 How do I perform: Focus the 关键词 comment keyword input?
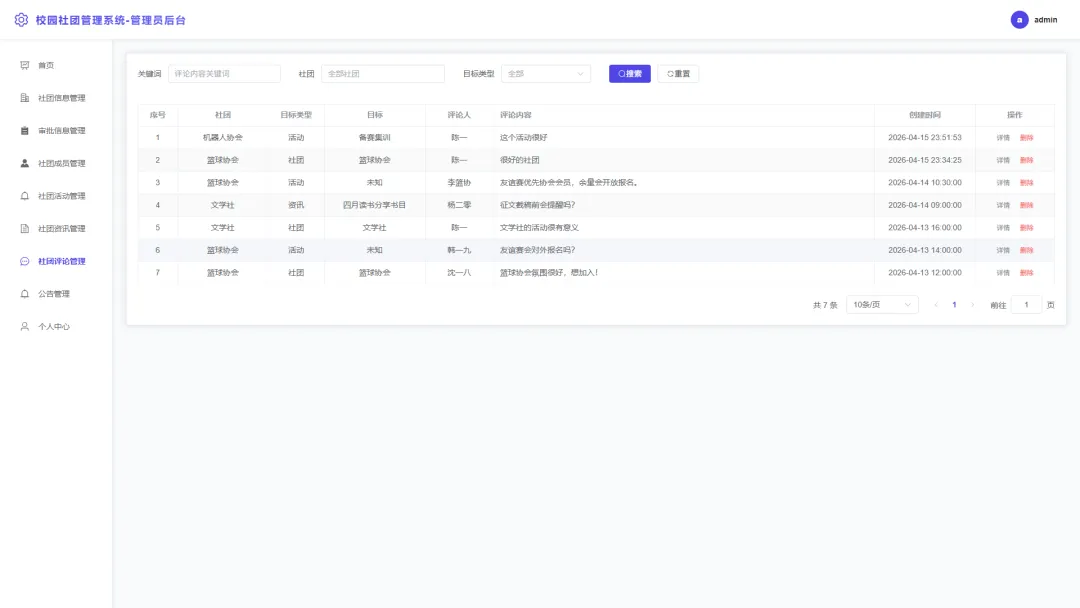coord(225,74)
